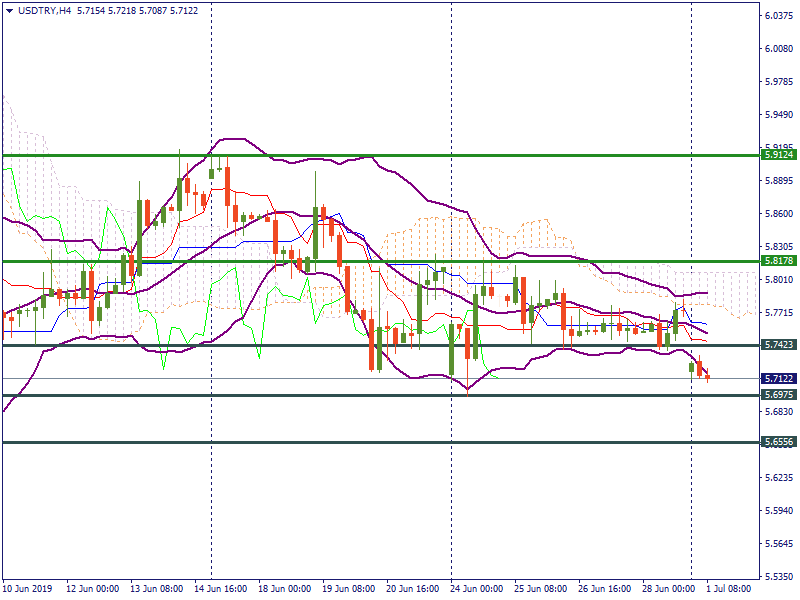
Task: Click the 10 Jun 2019 time label
Action: [x=28, y=590]
